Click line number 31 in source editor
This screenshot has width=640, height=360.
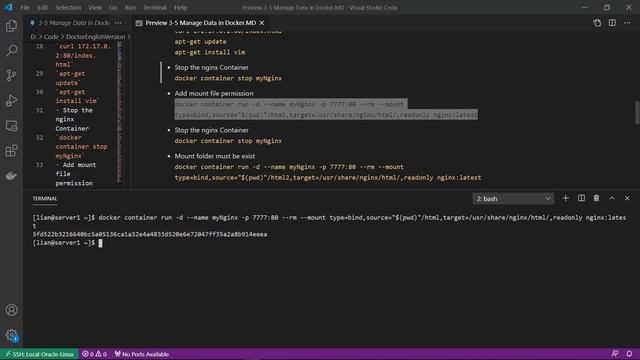pos(39,110)
